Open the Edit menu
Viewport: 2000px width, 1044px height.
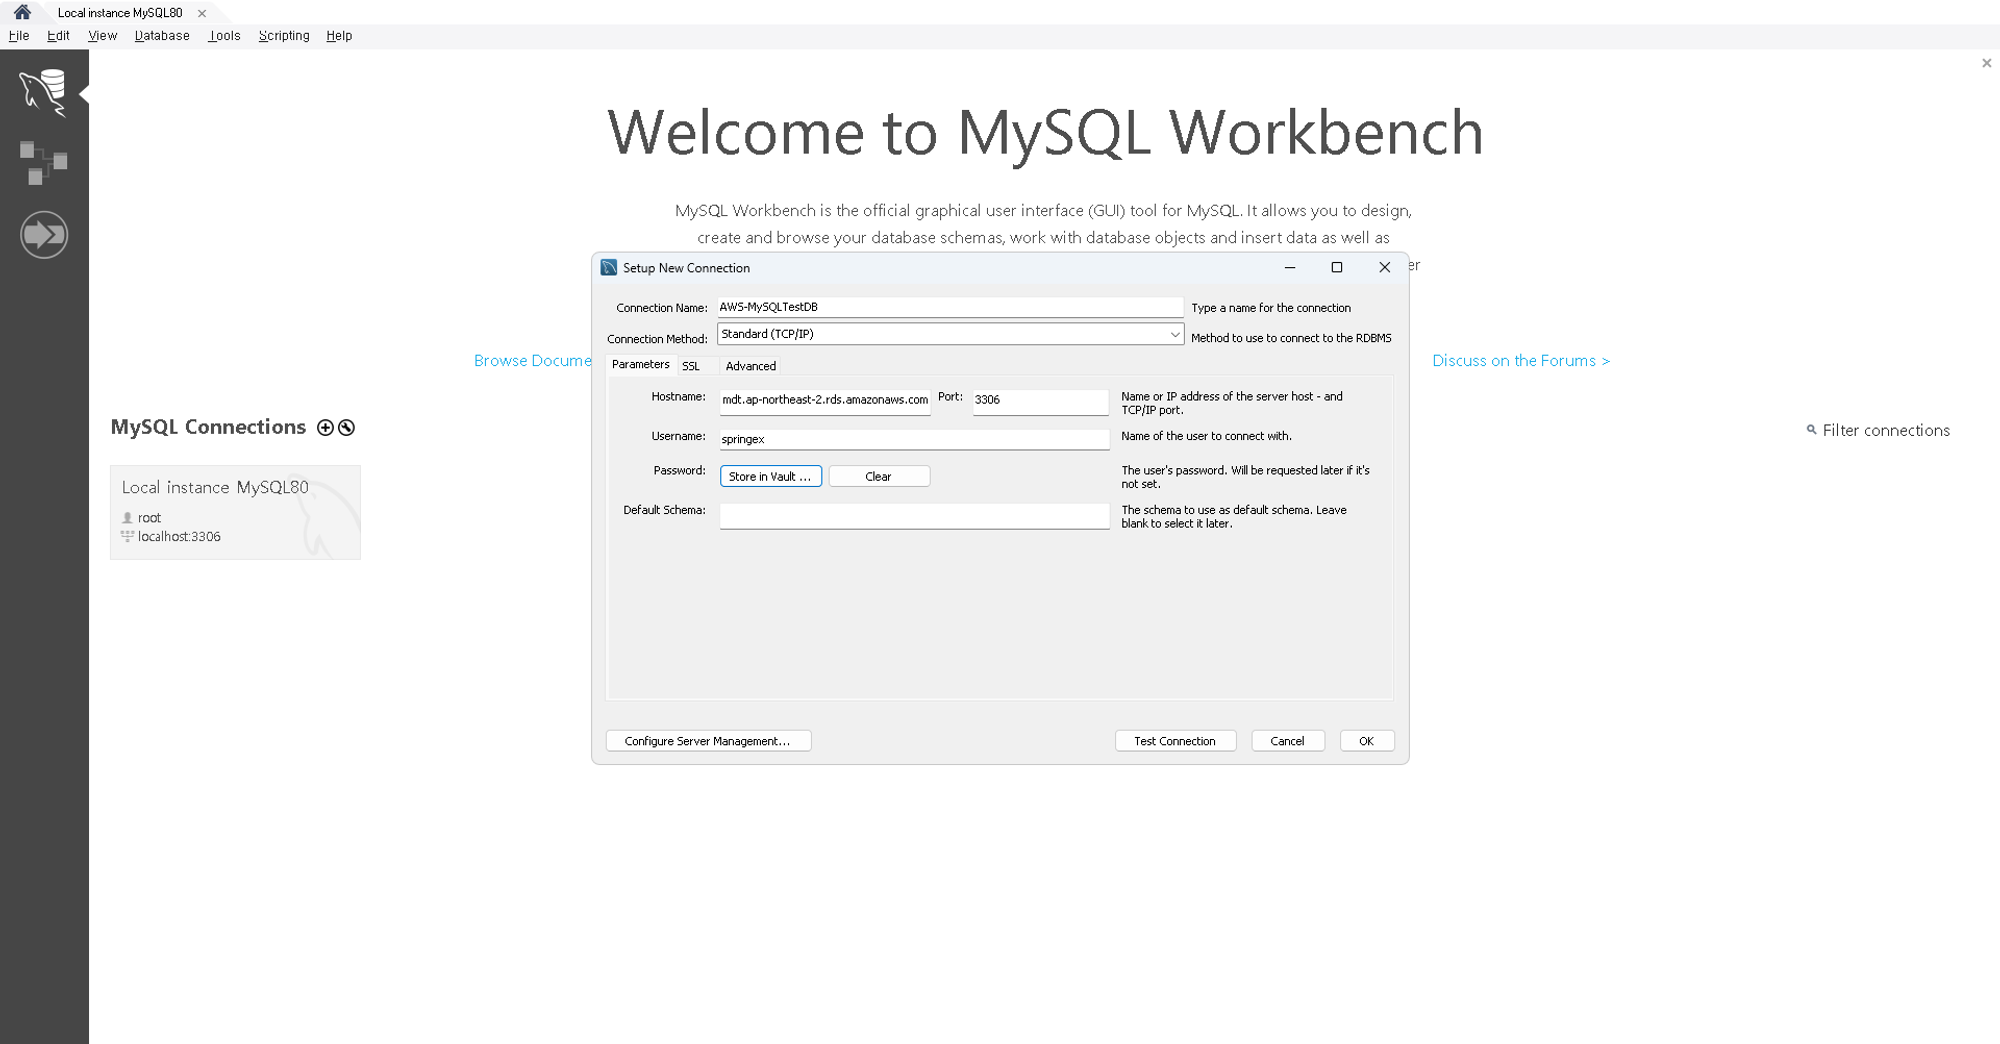(x=58, y=35)
